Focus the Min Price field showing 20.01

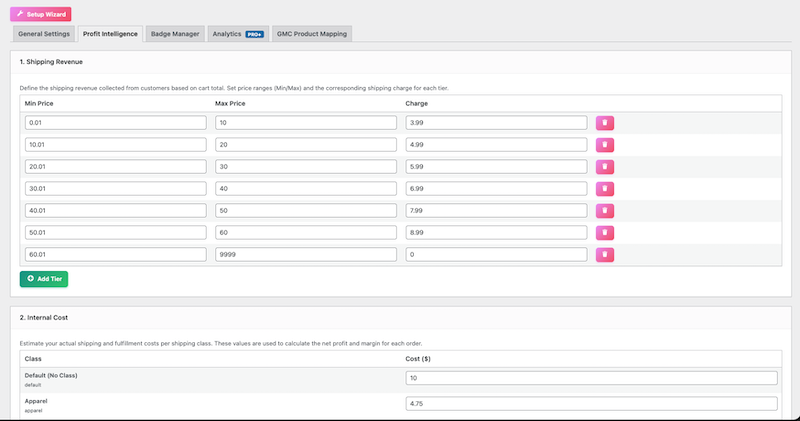(116, 166)
